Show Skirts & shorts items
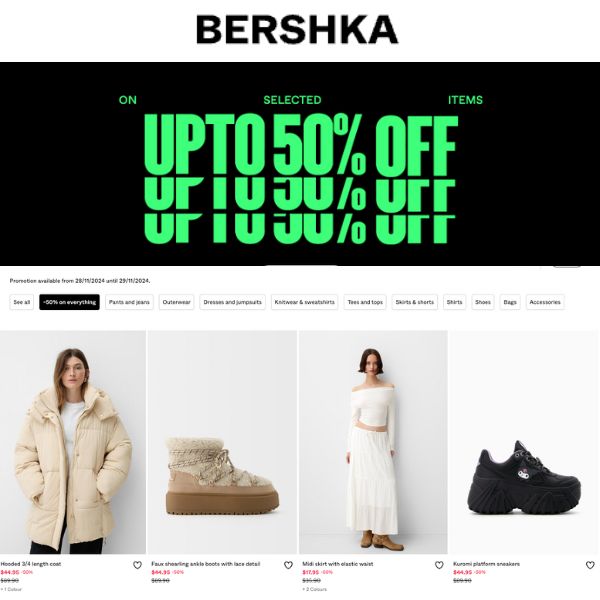The height and width of the screenshot is (600, 600). pyautogui.click(x=415, y=302)
